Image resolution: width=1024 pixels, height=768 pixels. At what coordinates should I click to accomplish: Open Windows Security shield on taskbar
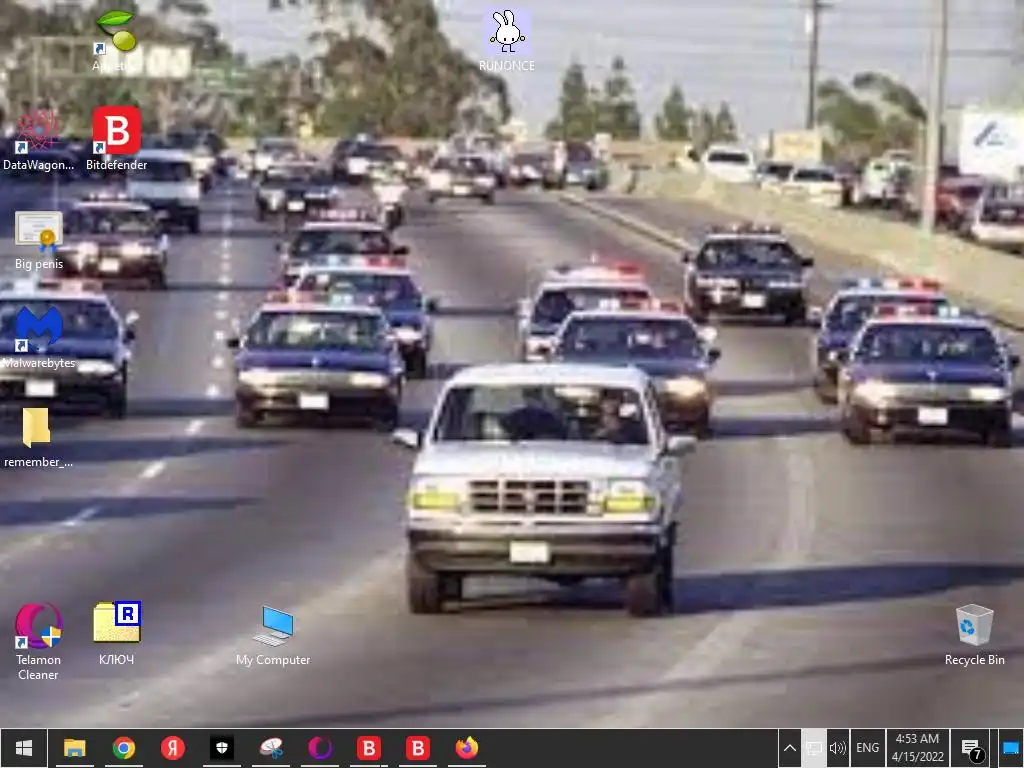[x=222, y=748]
